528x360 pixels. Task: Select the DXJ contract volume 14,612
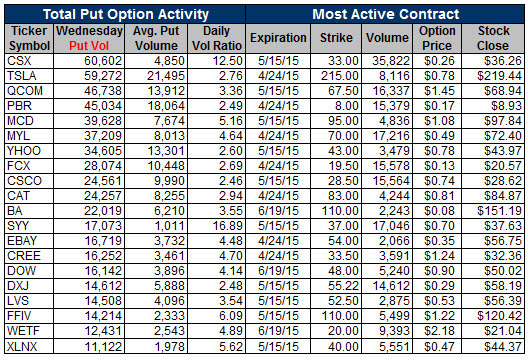click(387, 286)
